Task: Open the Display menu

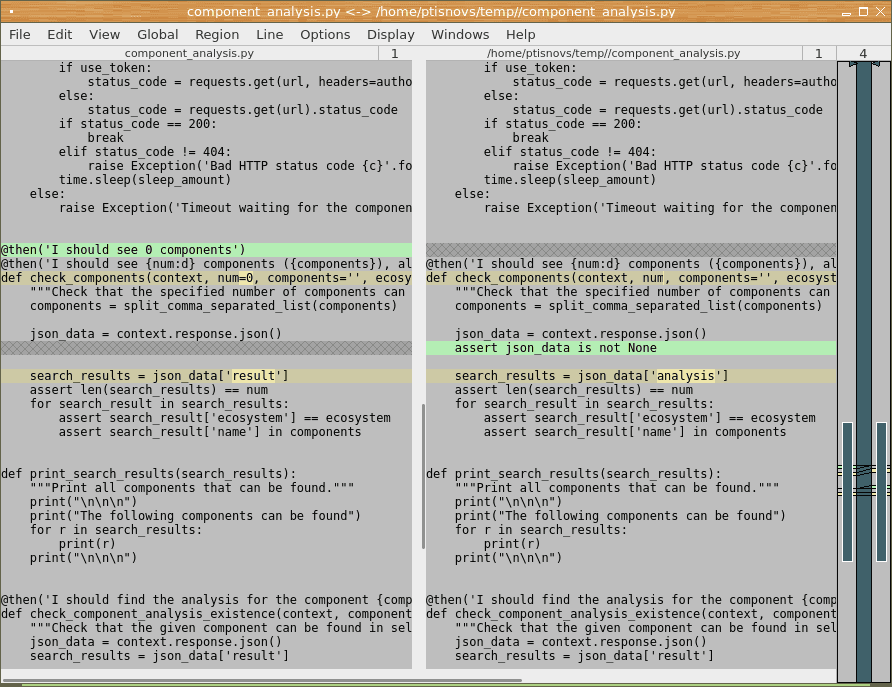Action: pos(391,35)
